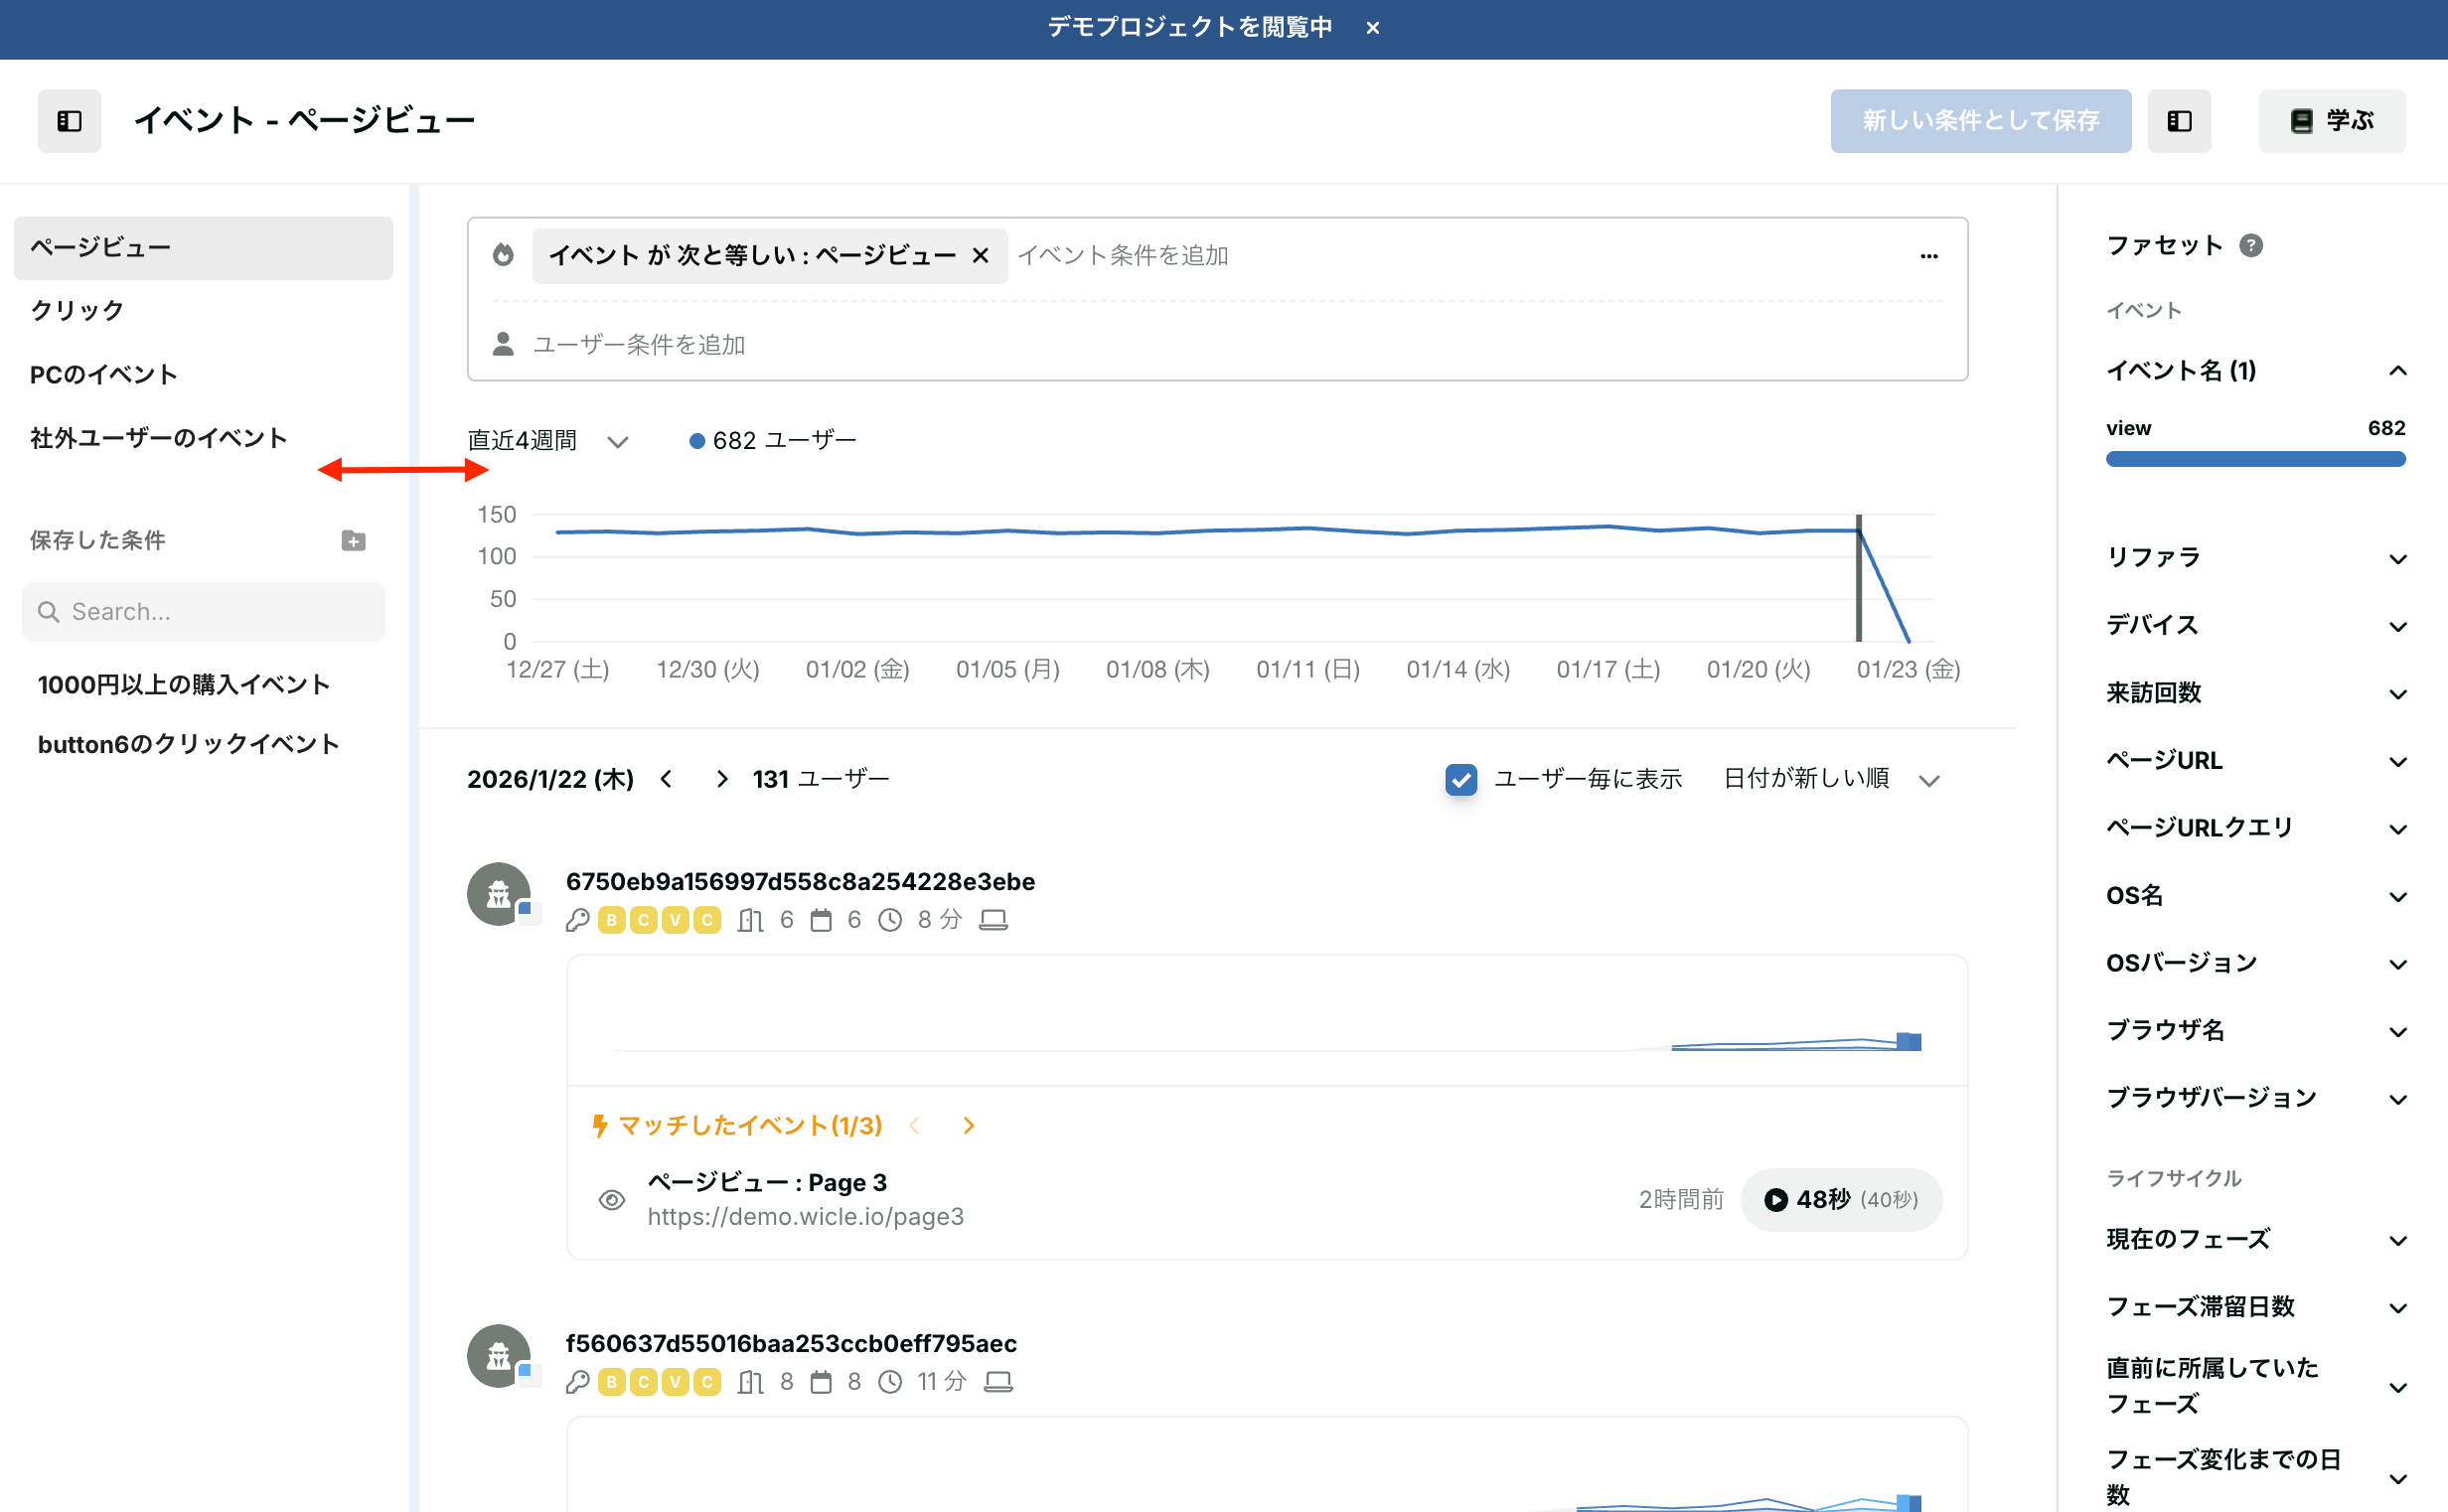Click the facet help question mark icon
2448x1512 pixels.
coord(2250,245)
